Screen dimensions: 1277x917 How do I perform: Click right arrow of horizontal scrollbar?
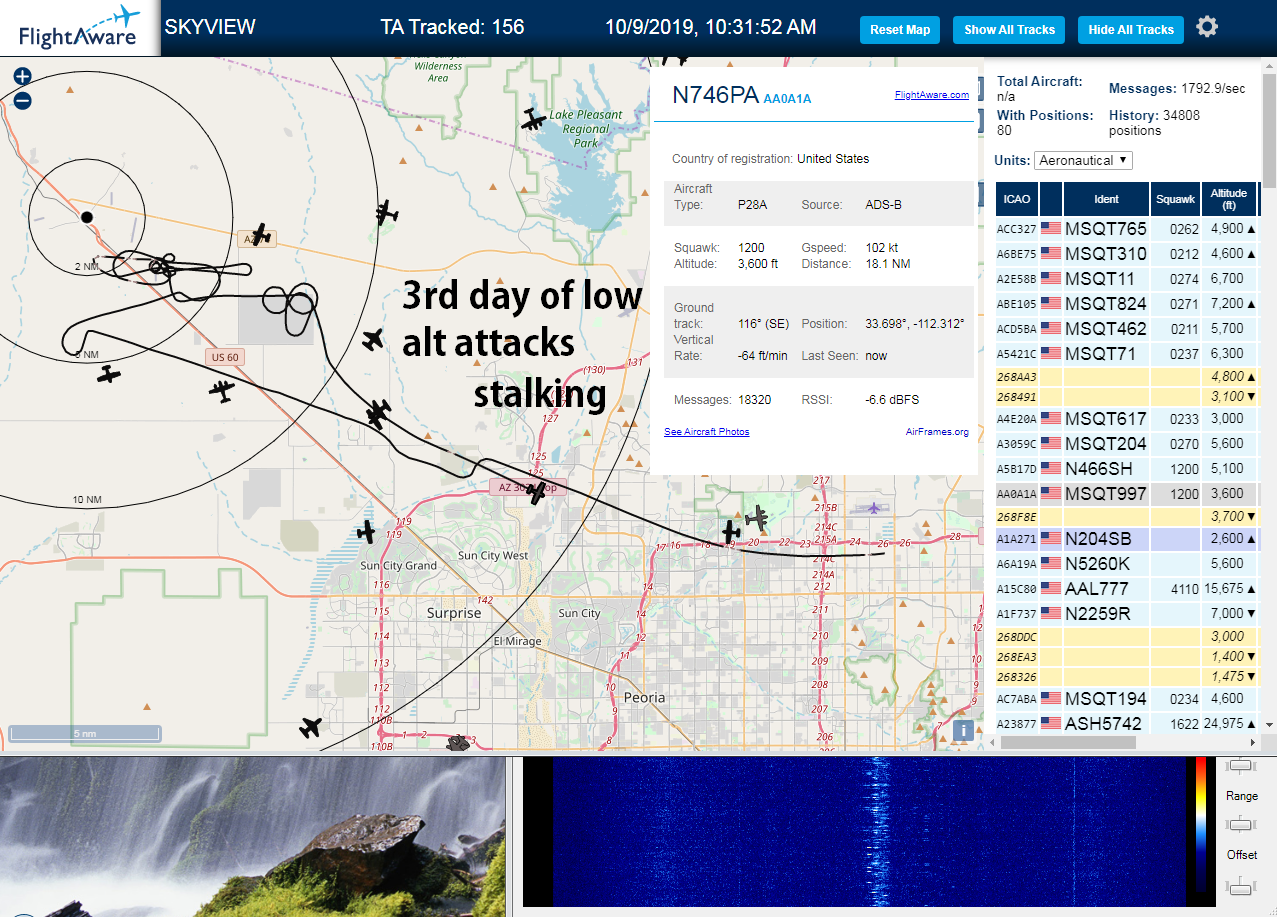[1254, 743]
